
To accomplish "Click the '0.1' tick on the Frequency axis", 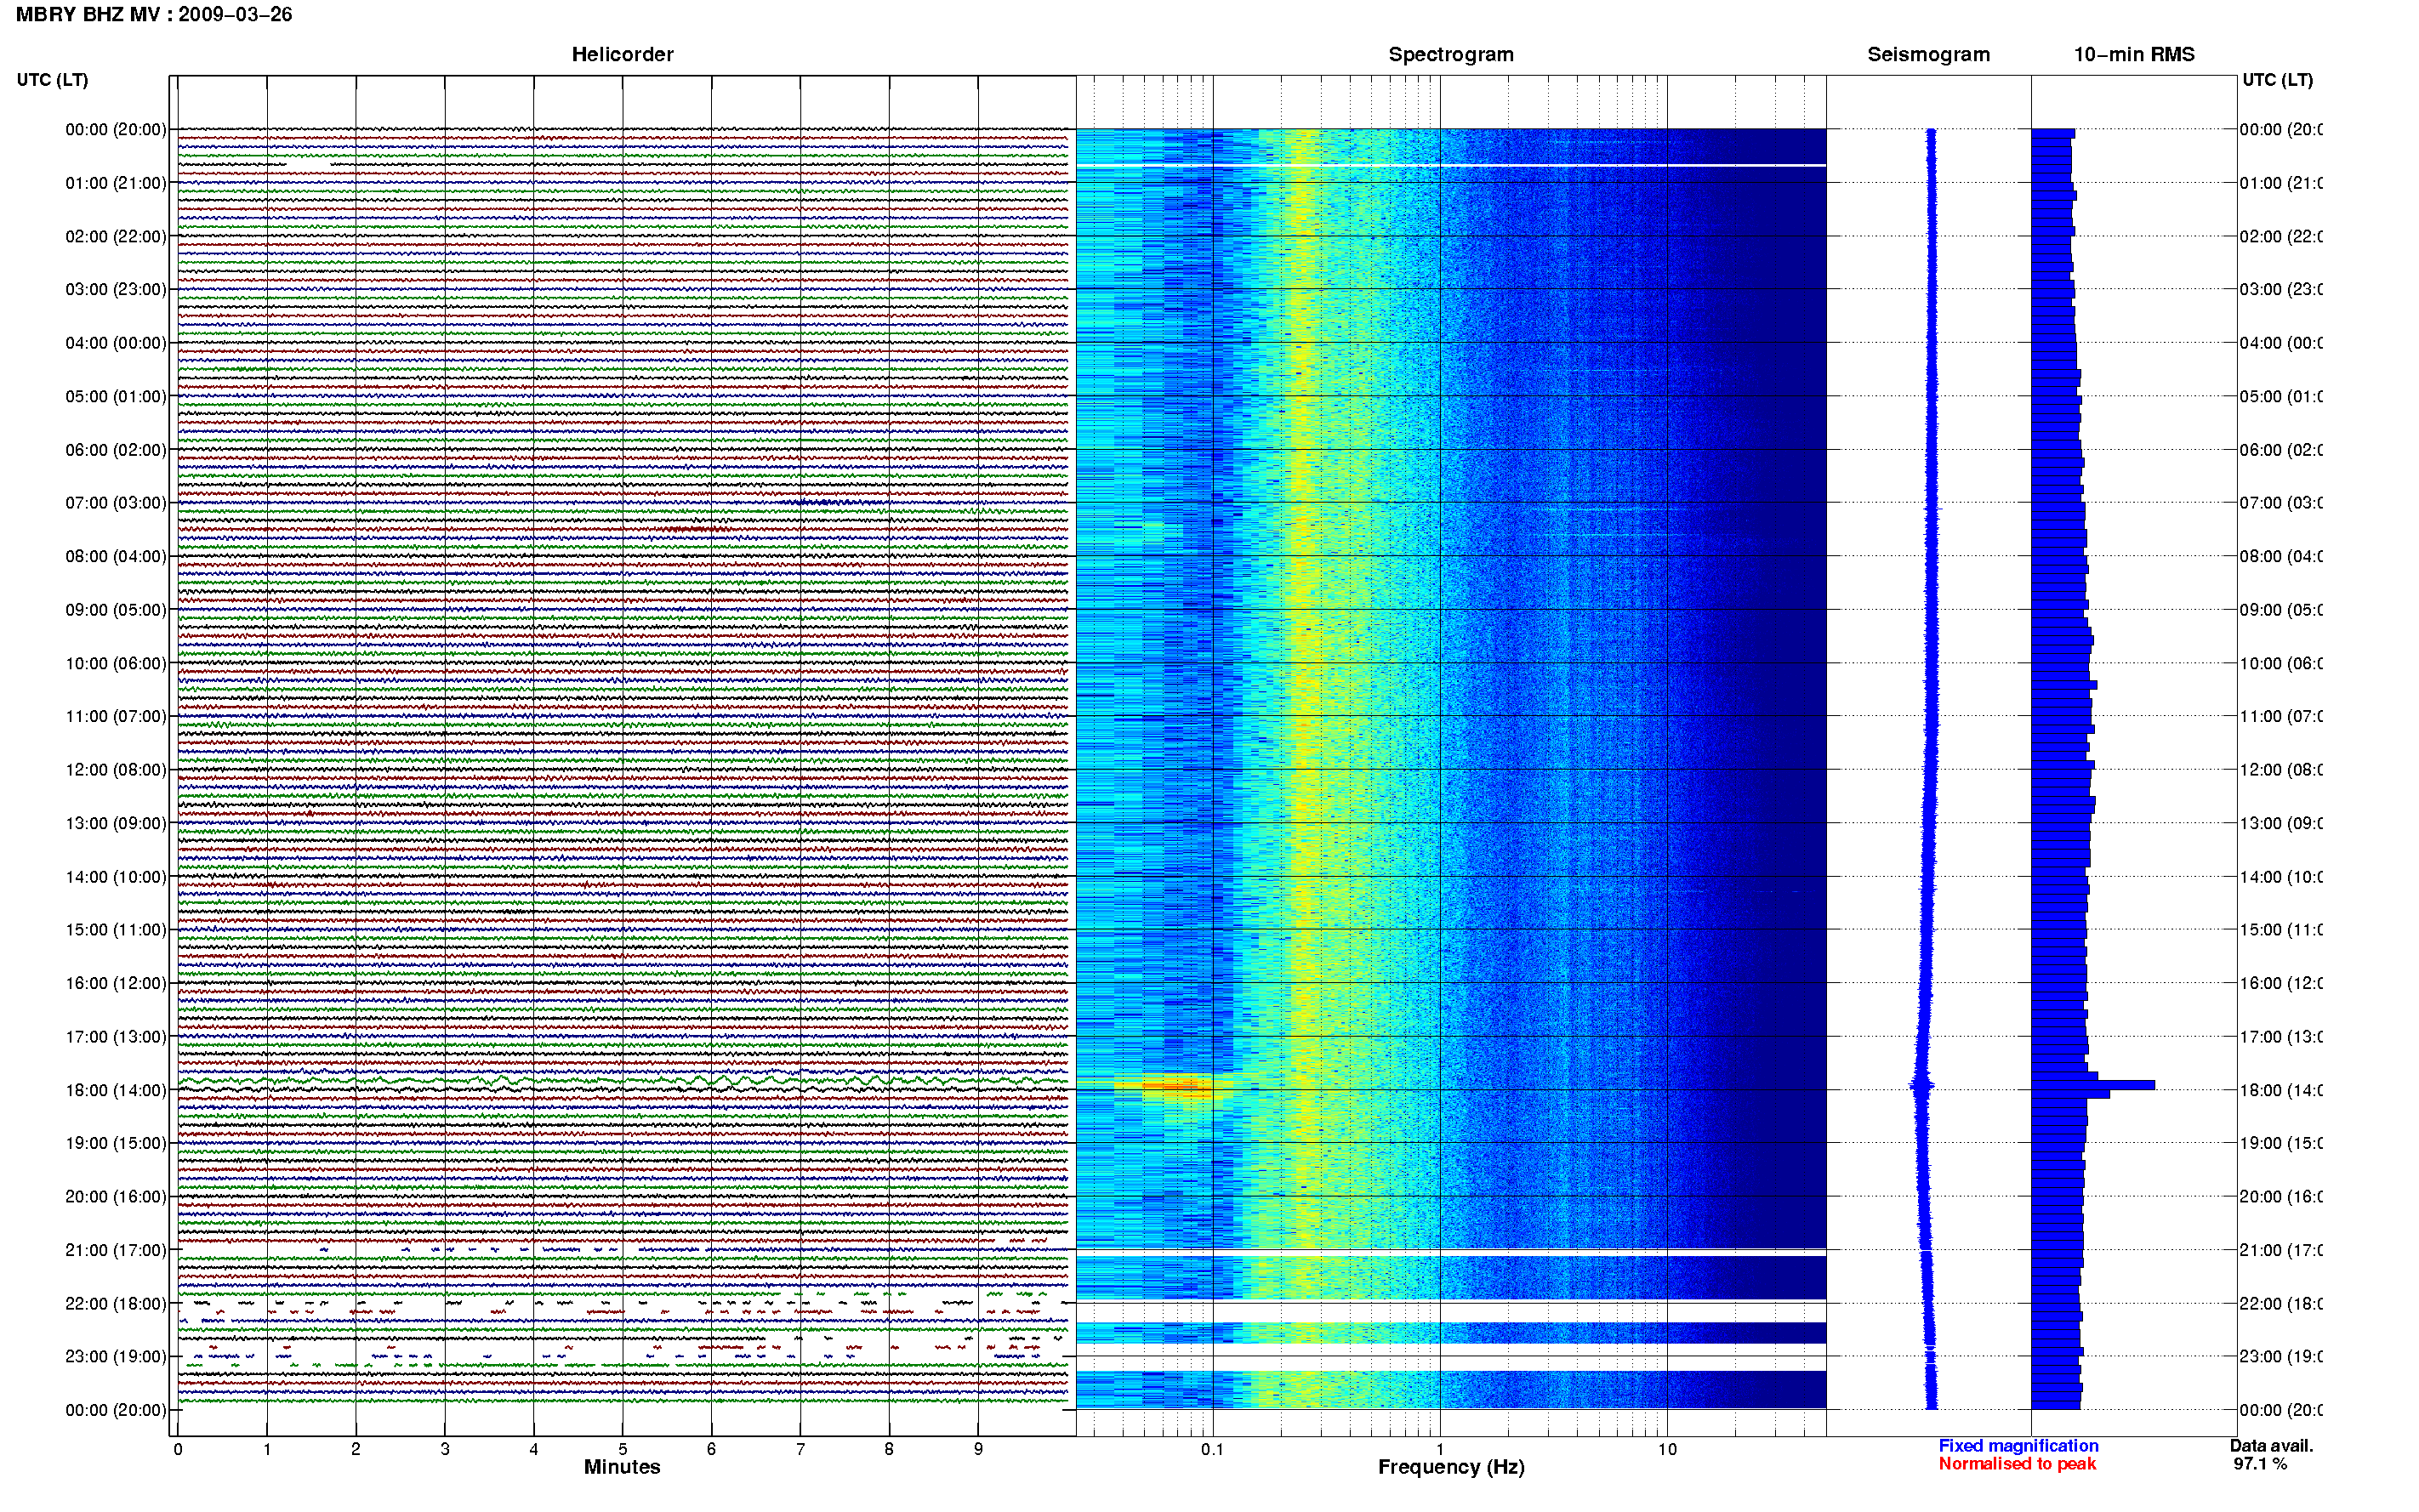I will 1213,1449.
